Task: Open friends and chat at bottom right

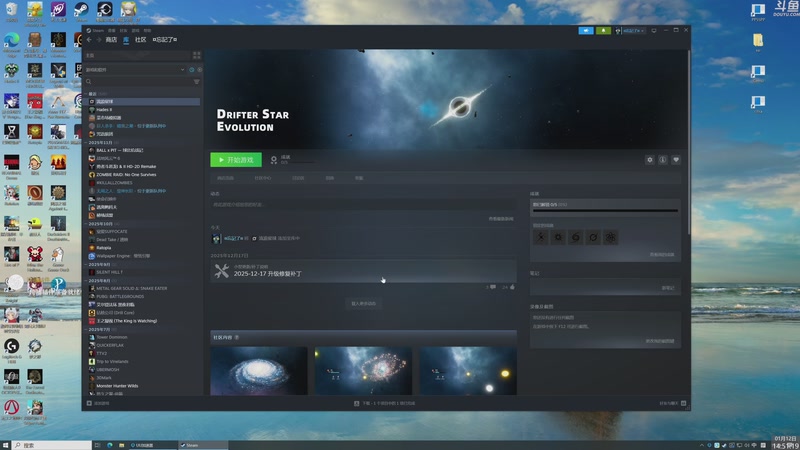Action: (x=672, y=403)
